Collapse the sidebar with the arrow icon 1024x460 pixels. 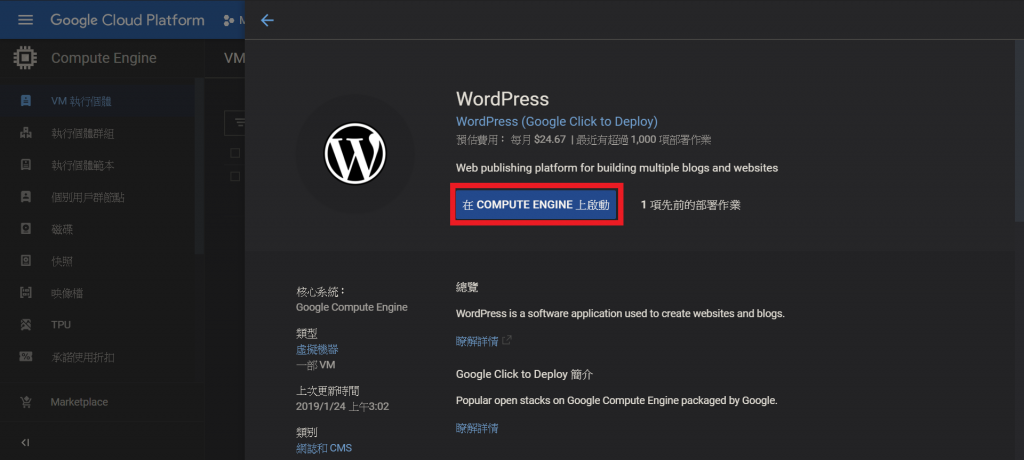click(25, 442)
